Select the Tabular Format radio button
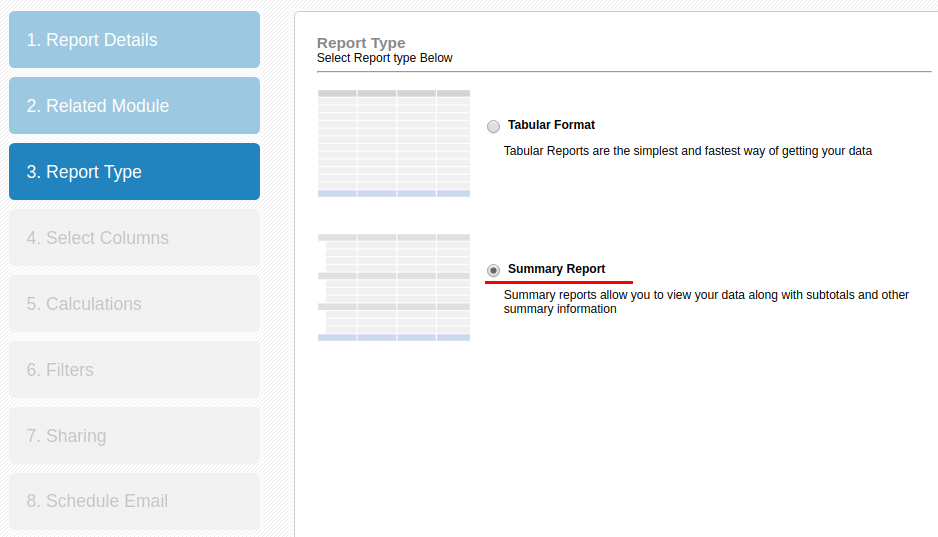Viewport: 938px width, 537px height. [x=493, y=126]
